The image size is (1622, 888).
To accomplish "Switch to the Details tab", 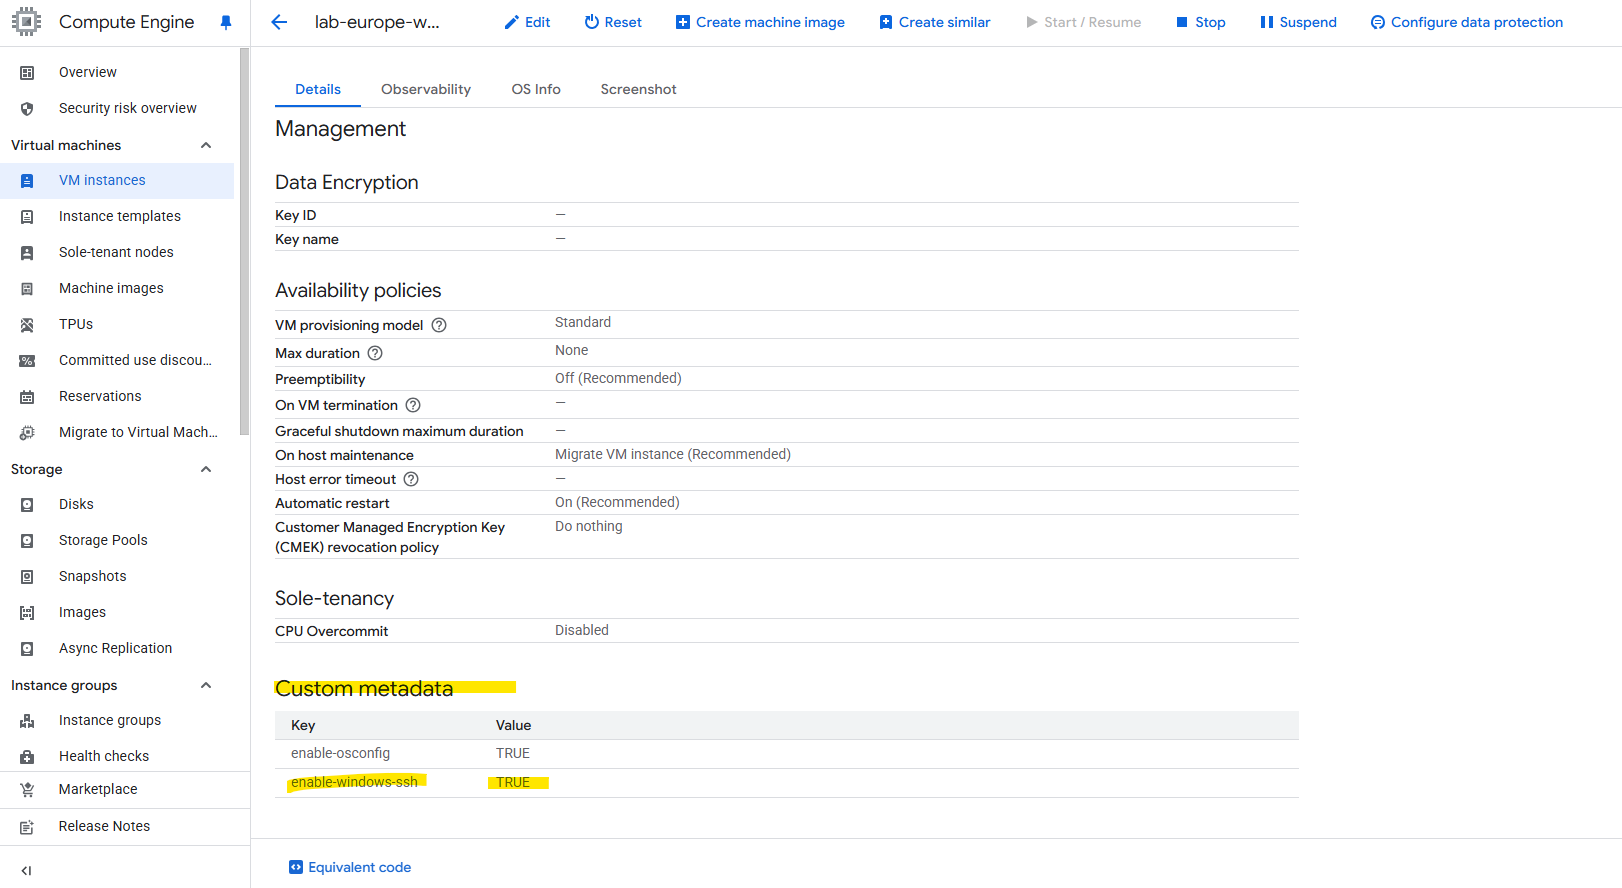I will [318, 89].
